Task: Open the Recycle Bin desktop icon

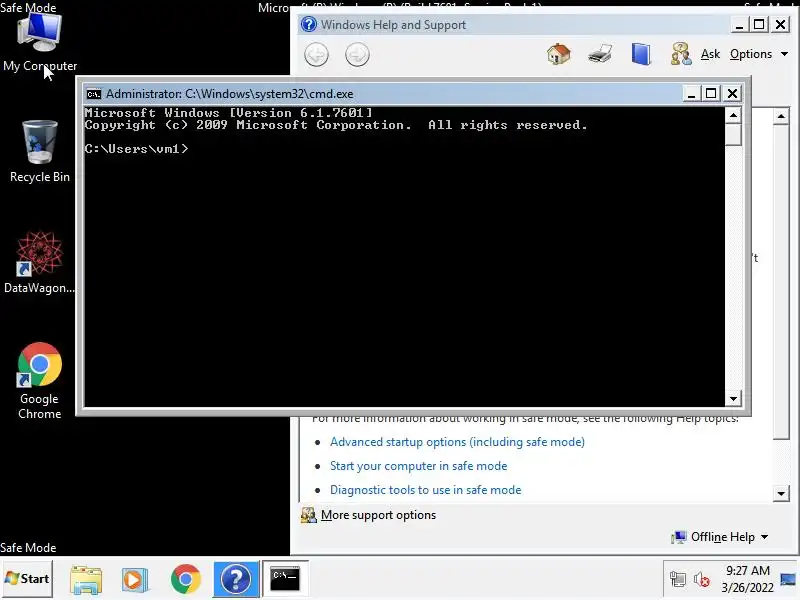Action: (40, 151)
